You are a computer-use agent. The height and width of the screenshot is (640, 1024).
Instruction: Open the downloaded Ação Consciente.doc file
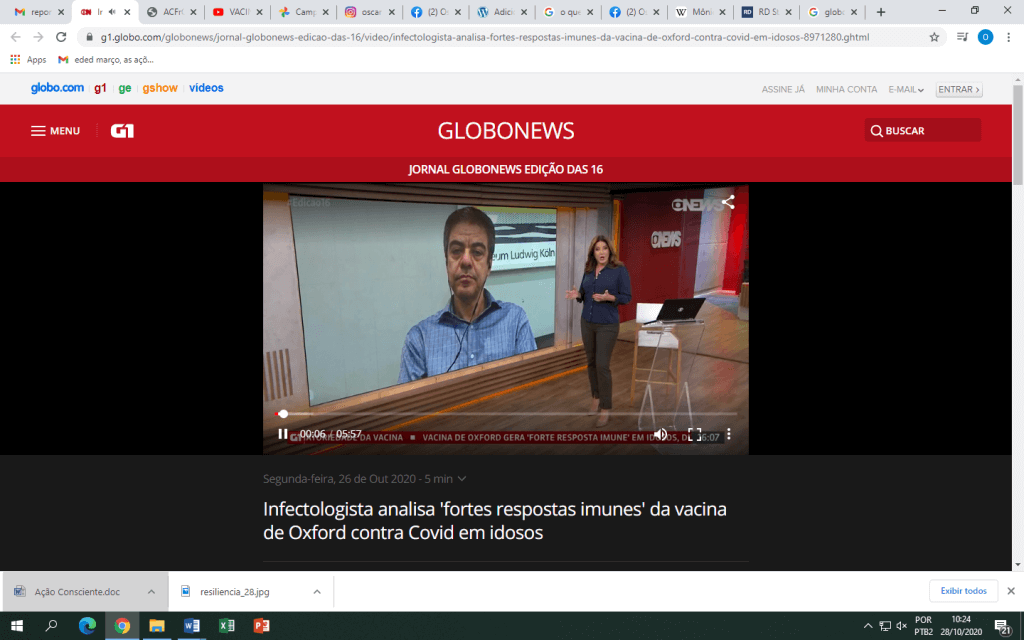tap(77, 592)
